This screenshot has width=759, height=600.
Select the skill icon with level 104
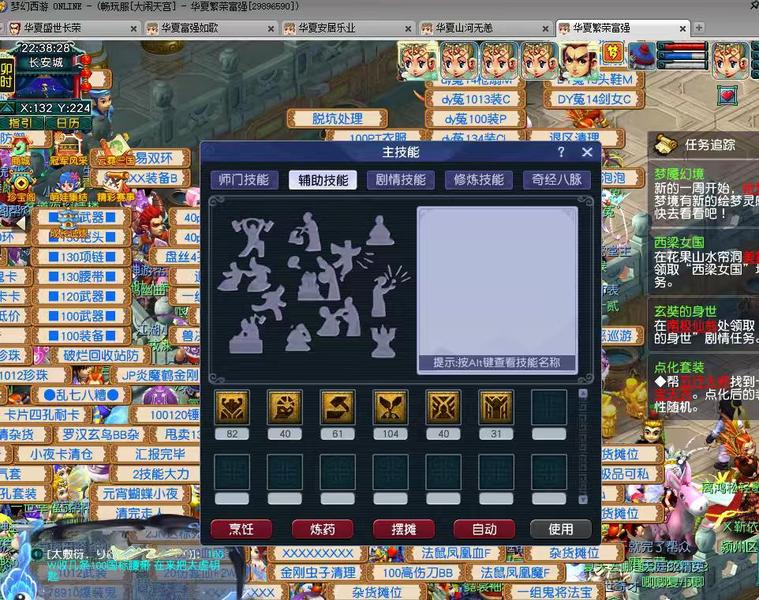click(390, 407)
